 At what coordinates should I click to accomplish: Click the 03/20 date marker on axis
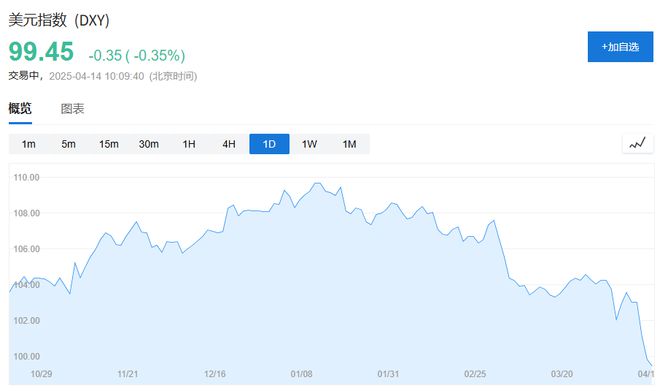(x=562, y=374)
